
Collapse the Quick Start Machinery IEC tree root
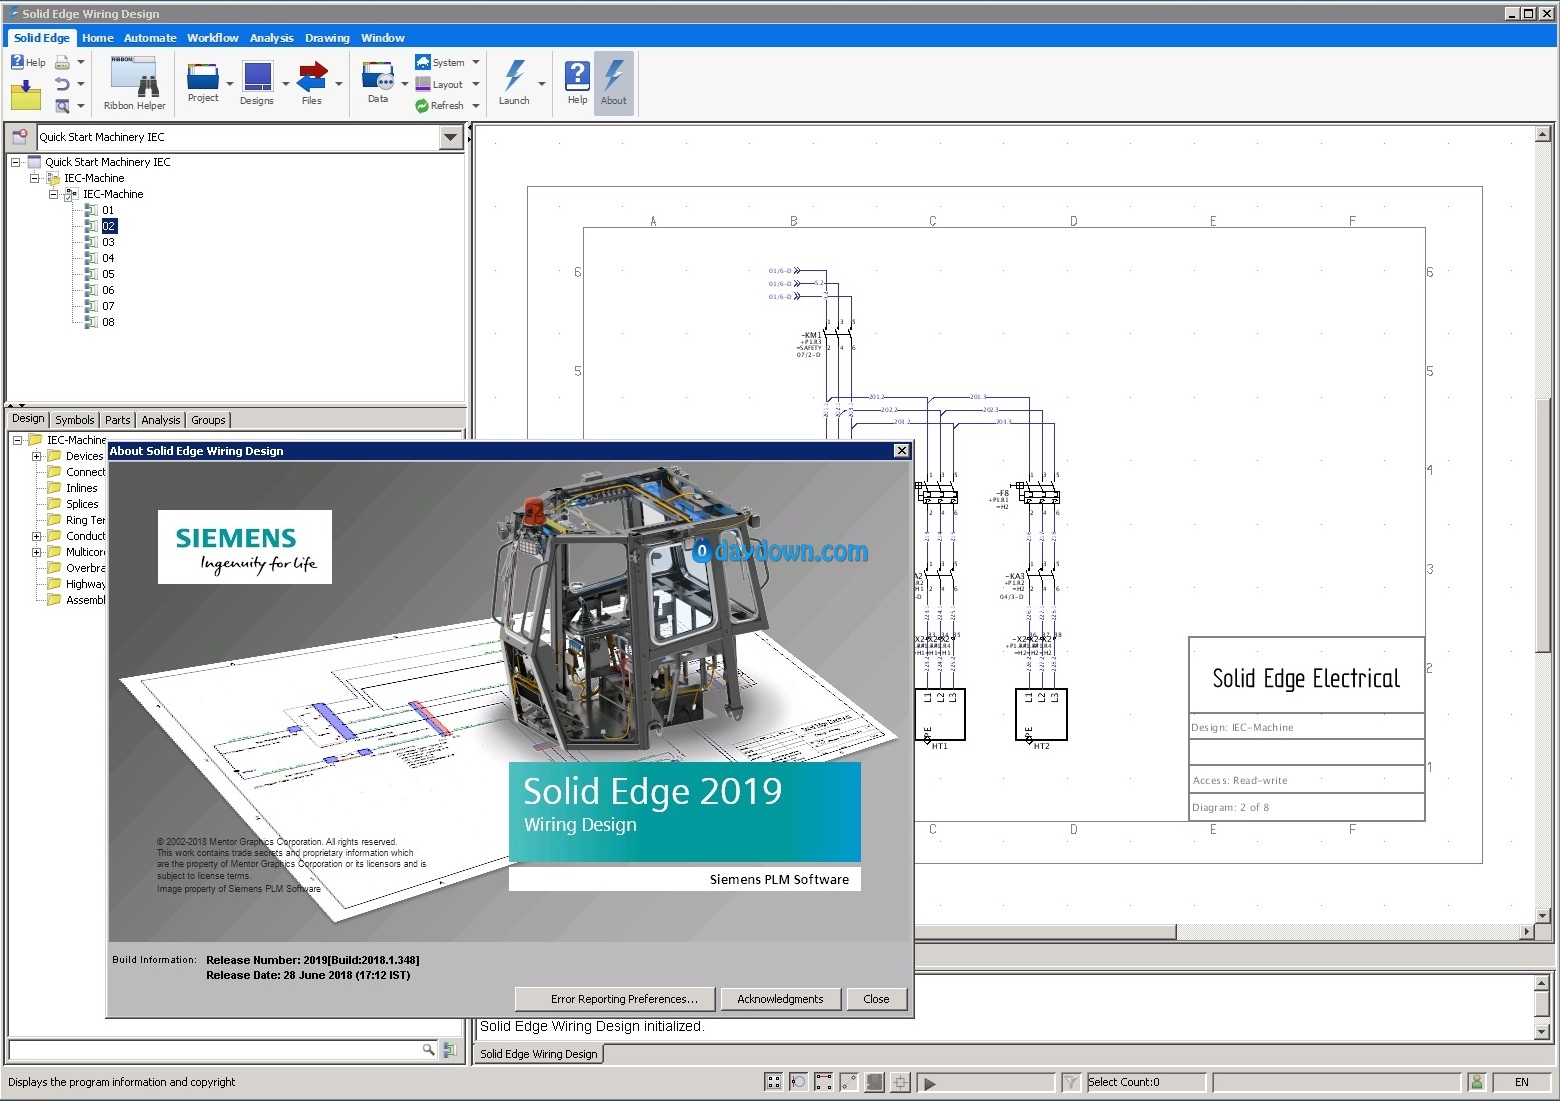click(16, 162)
